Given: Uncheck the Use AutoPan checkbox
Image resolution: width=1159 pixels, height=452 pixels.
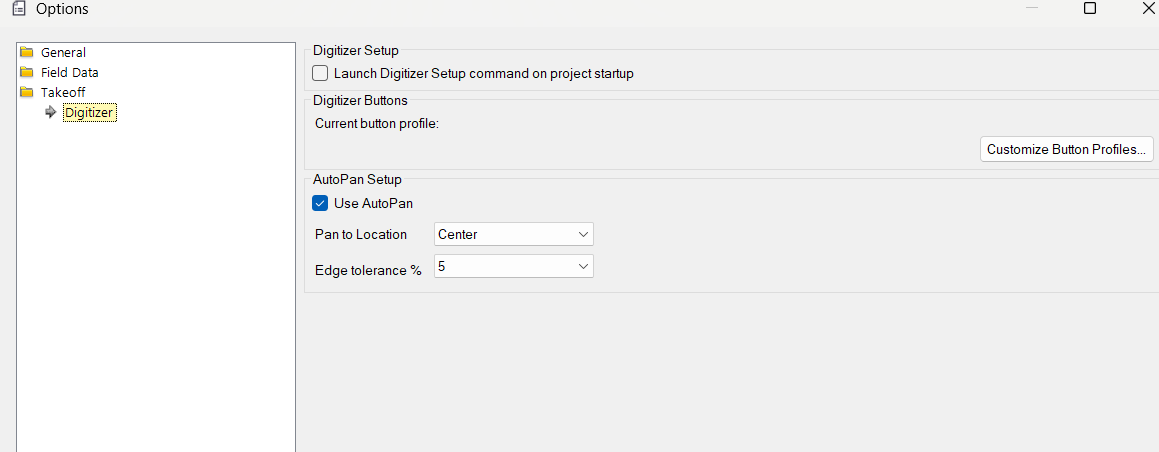Looking at the screenshot, I should pyautogui.click(x=320, y=203).
